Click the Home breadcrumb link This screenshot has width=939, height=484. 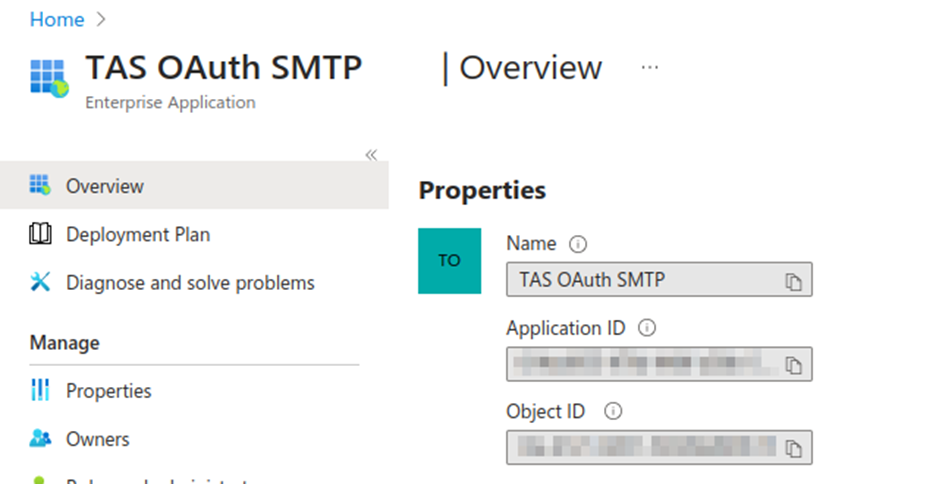point(56,19)
